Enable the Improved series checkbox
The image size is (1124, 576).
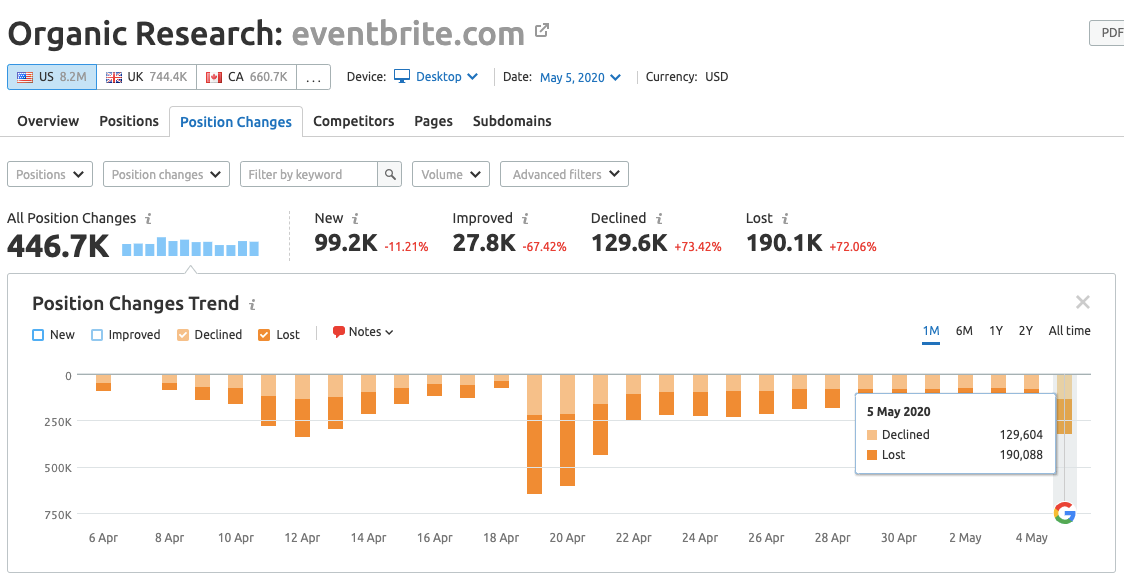(x=97, y=335)
